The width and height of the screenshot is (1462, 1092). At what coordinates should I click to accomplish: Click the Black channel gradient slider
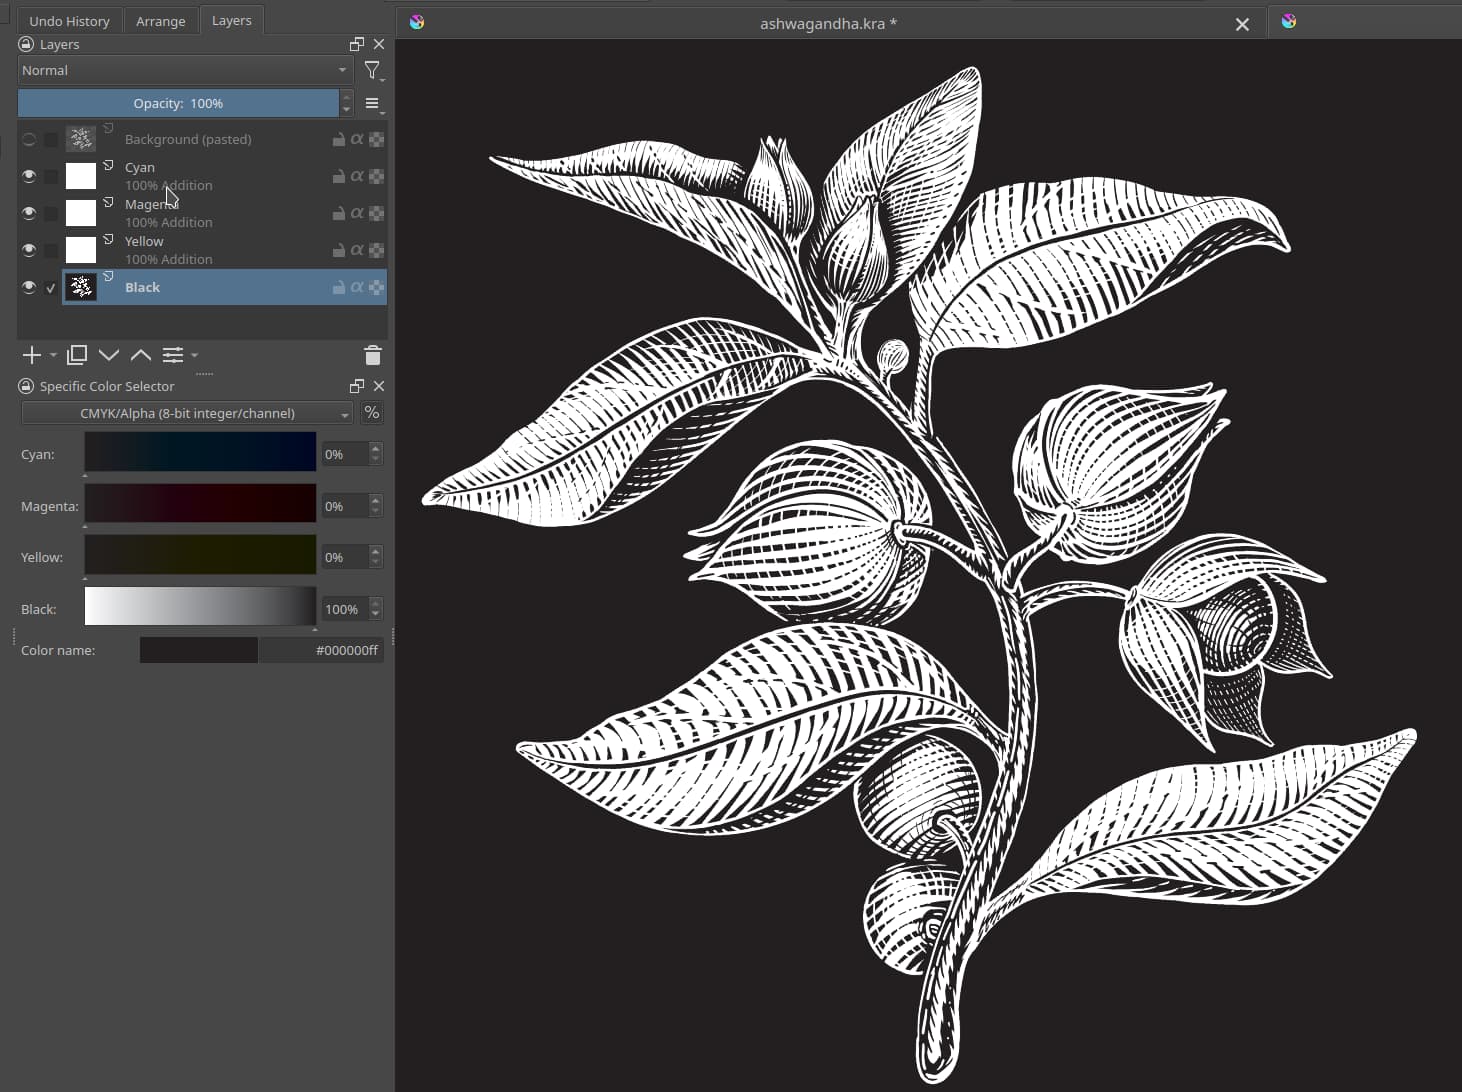coord(200,606)
